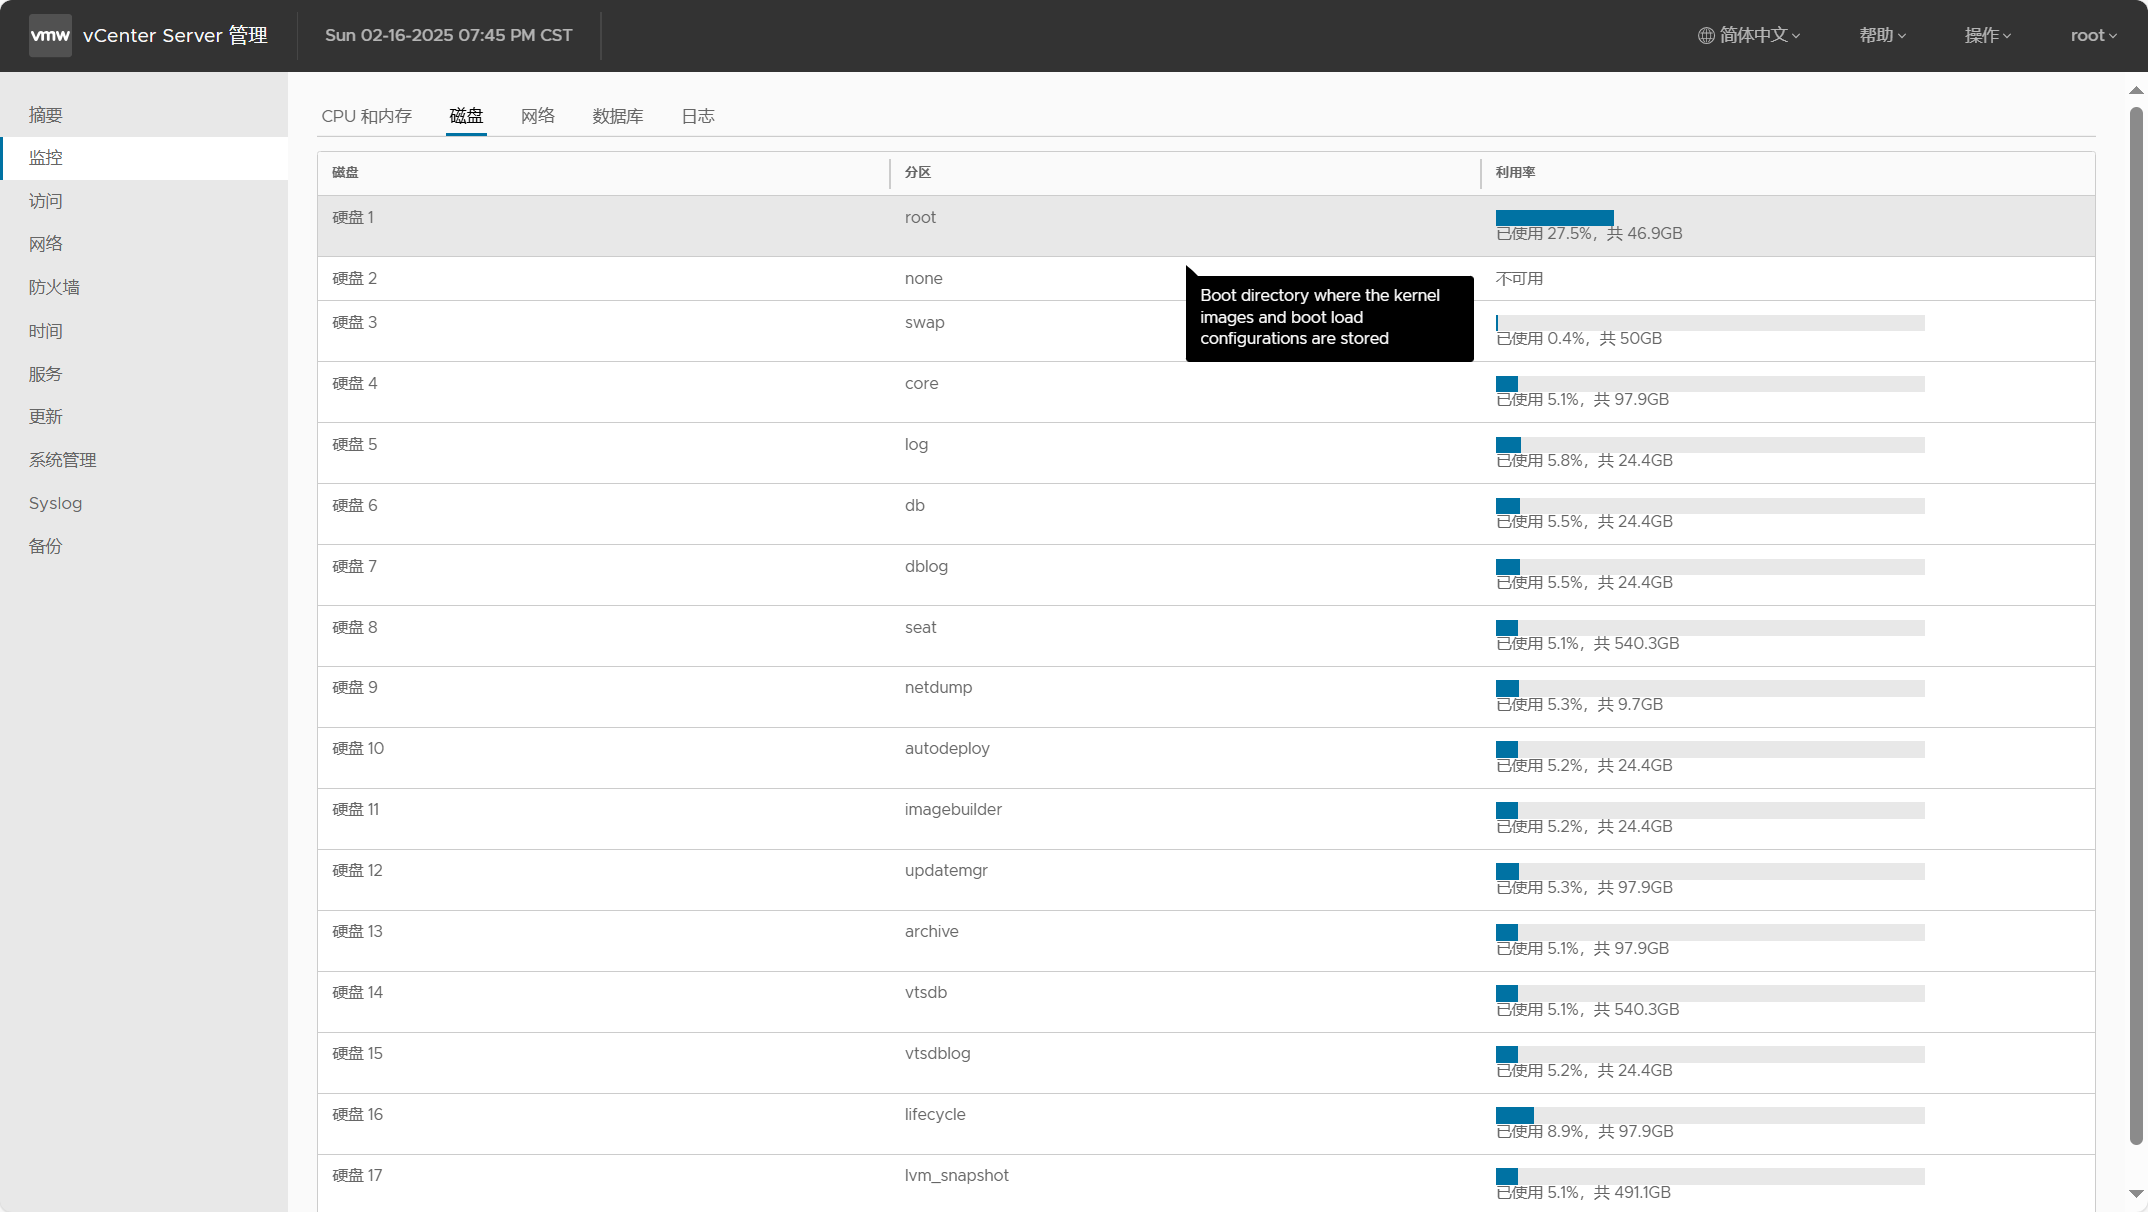Click the vmw logo icon
2148x1212 pixels.
[x=50, y=35]
